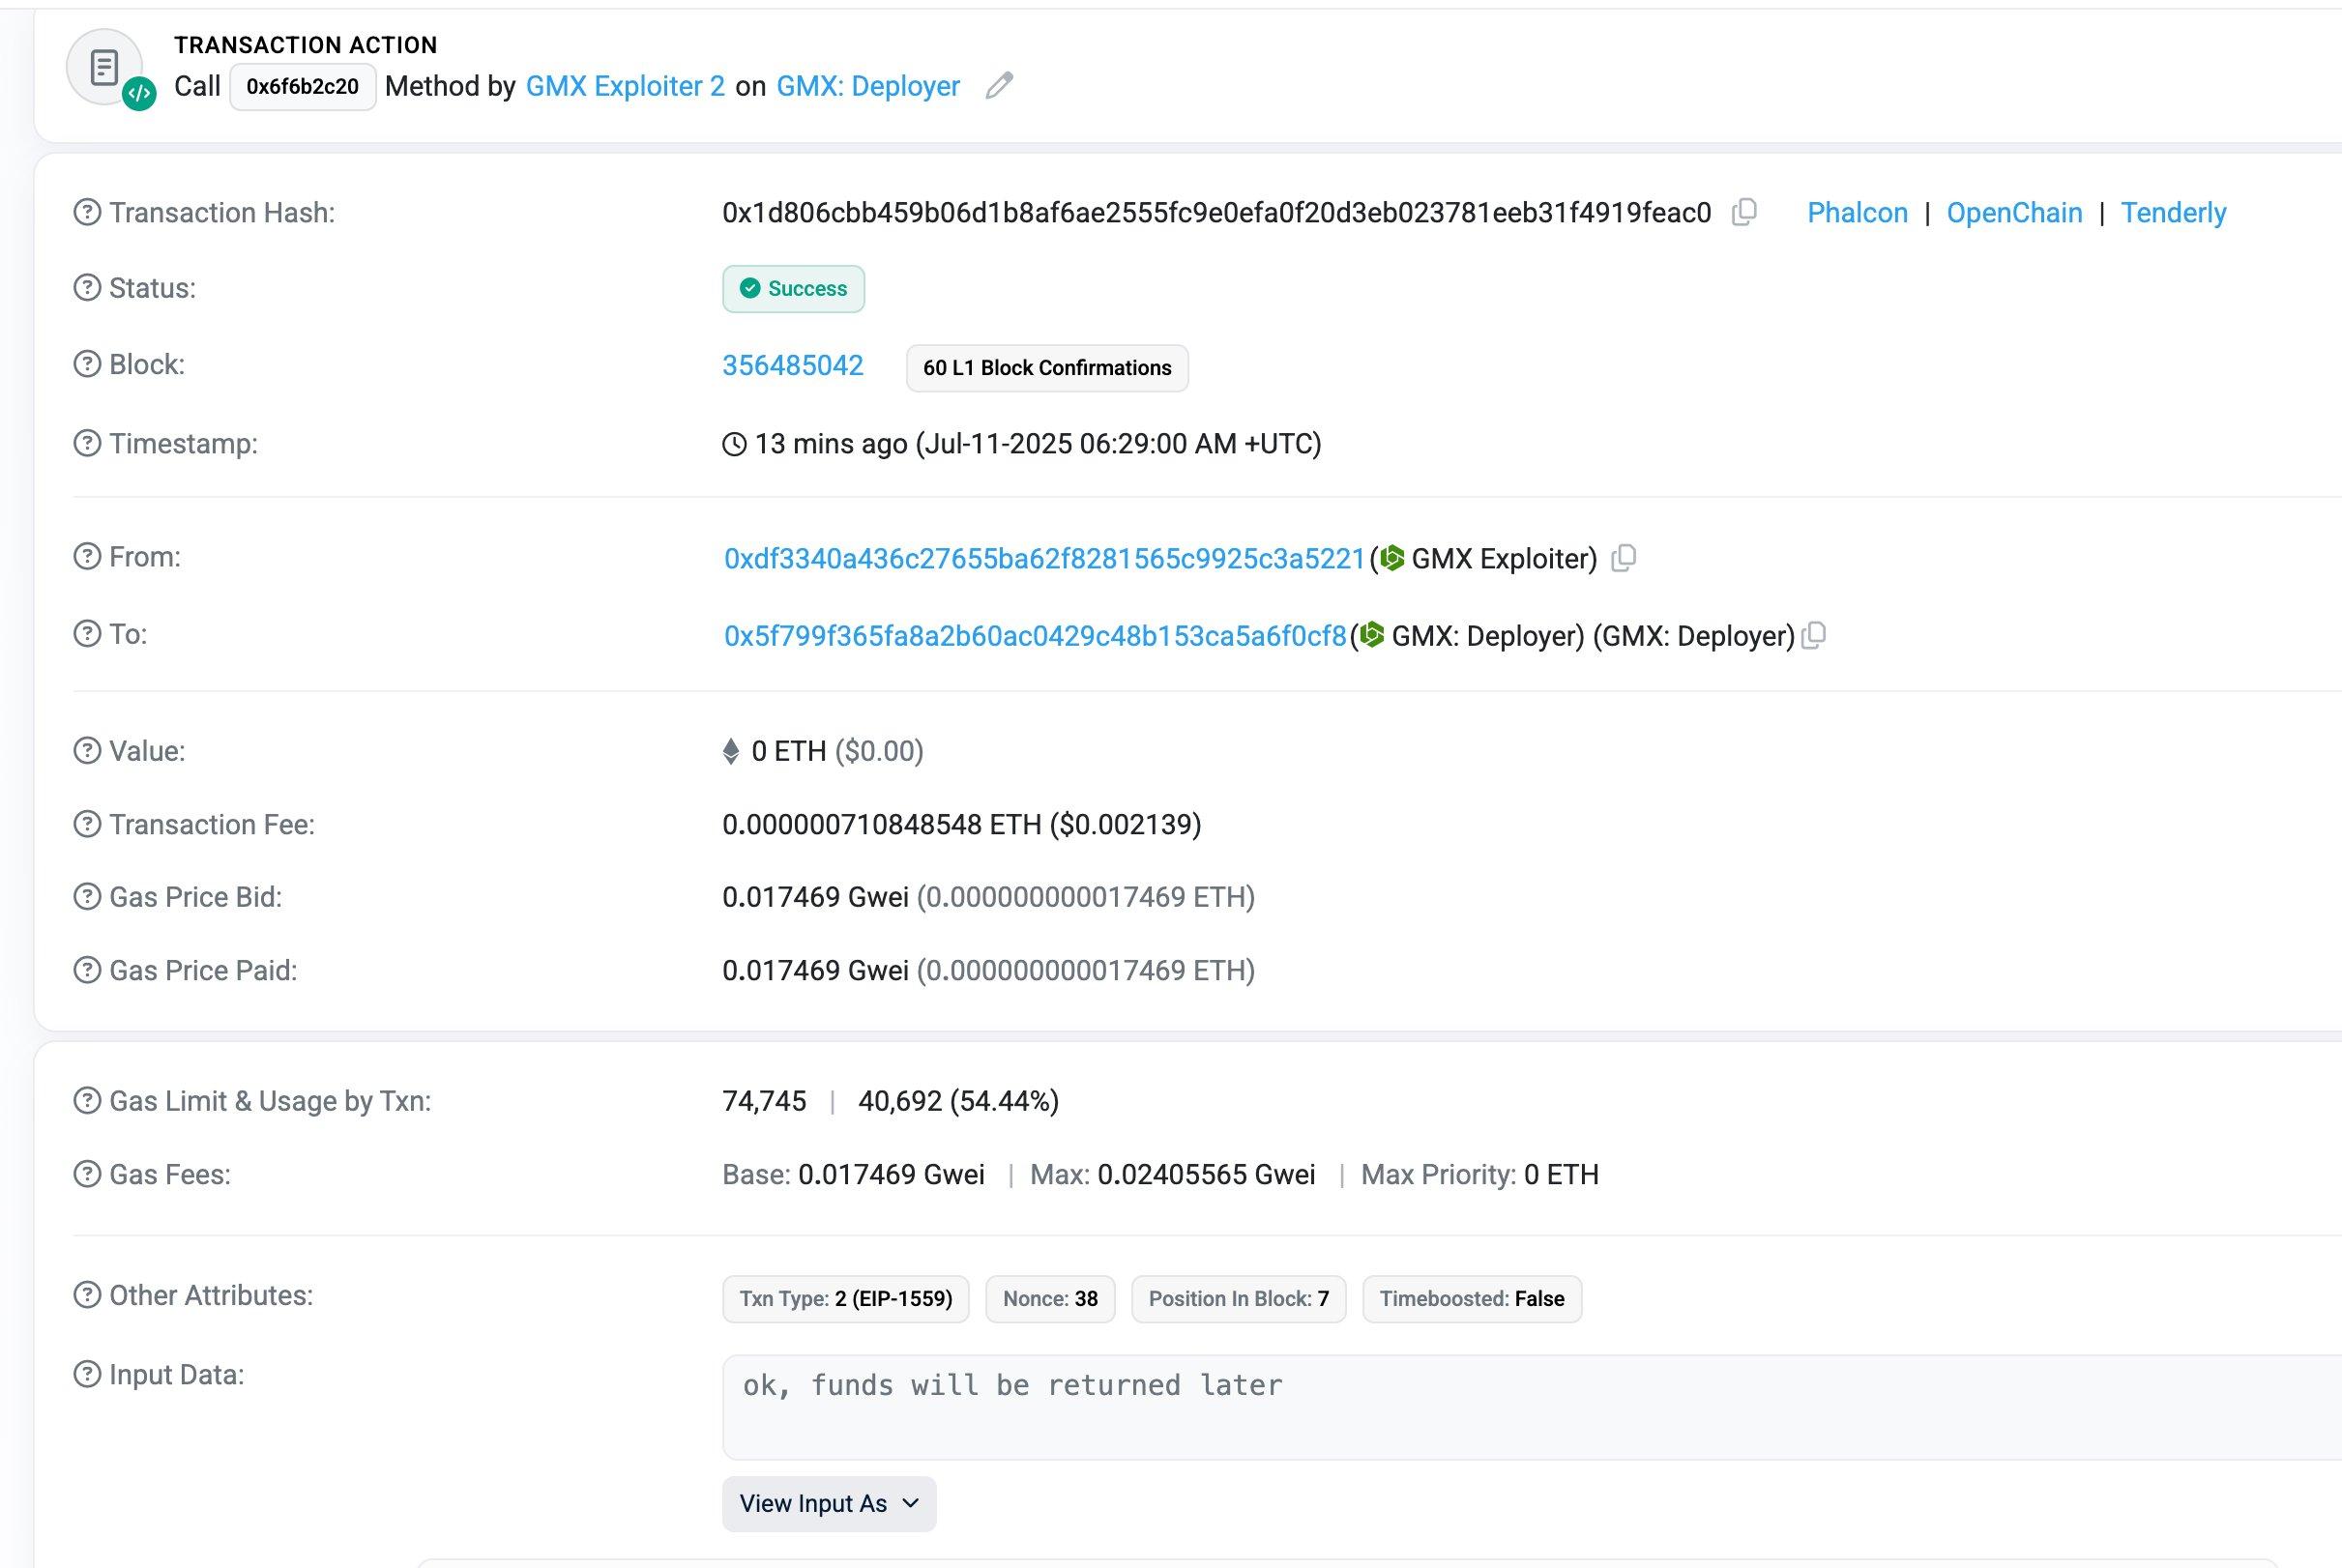2342x1568 pixels.
Task: Copy the transaction hash
Action: (x=1744, y=212)
